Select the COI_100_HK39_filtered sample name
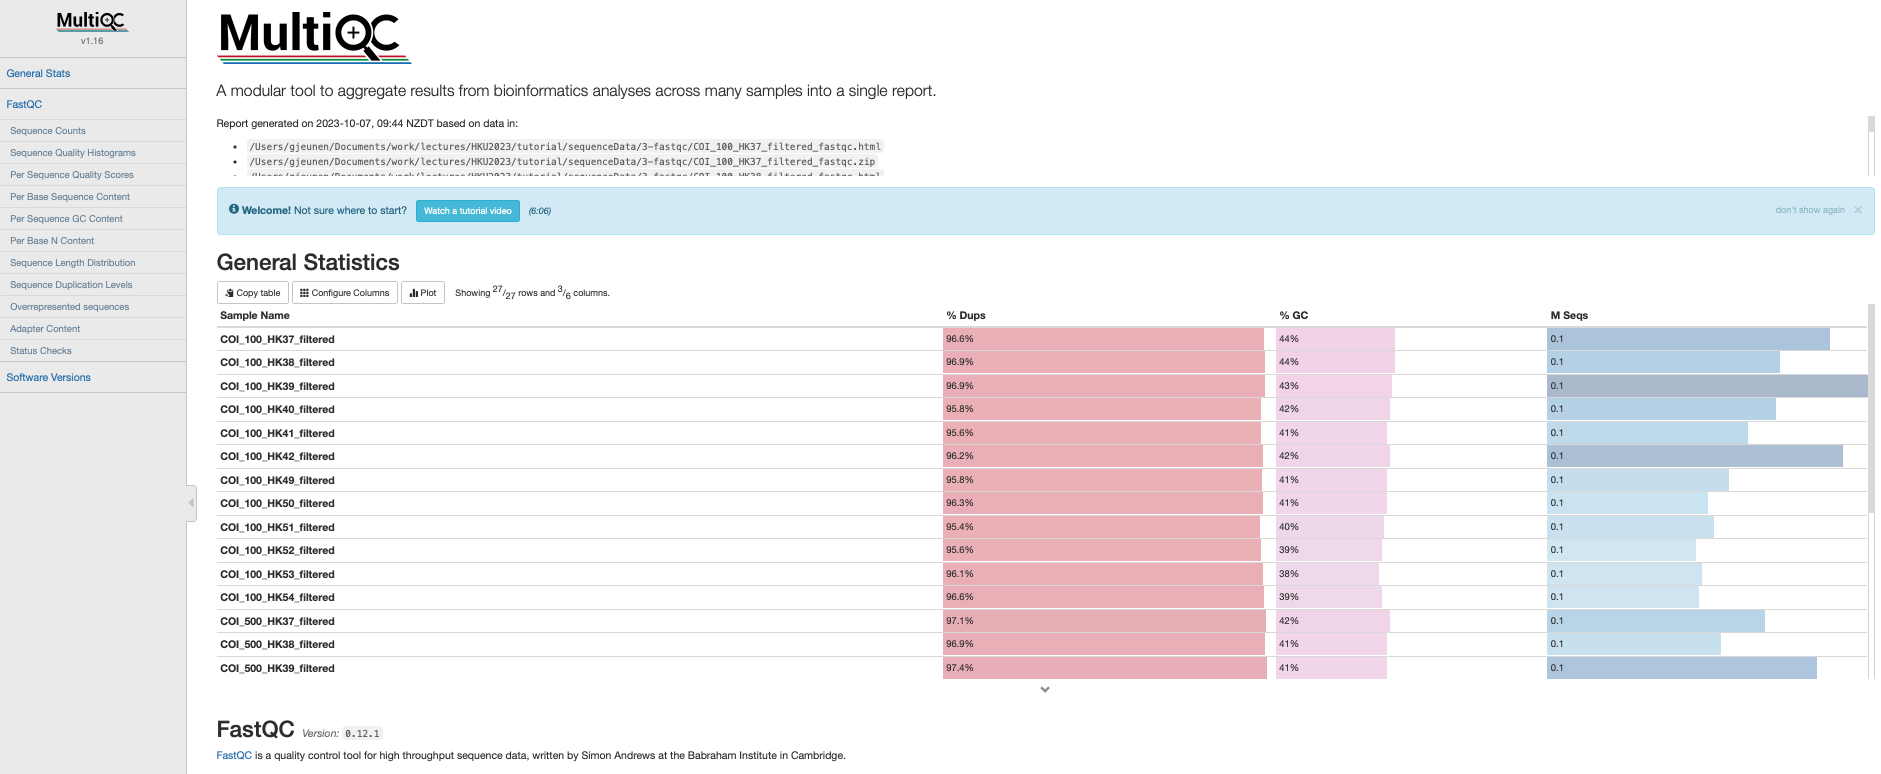 tap(277, 386)
